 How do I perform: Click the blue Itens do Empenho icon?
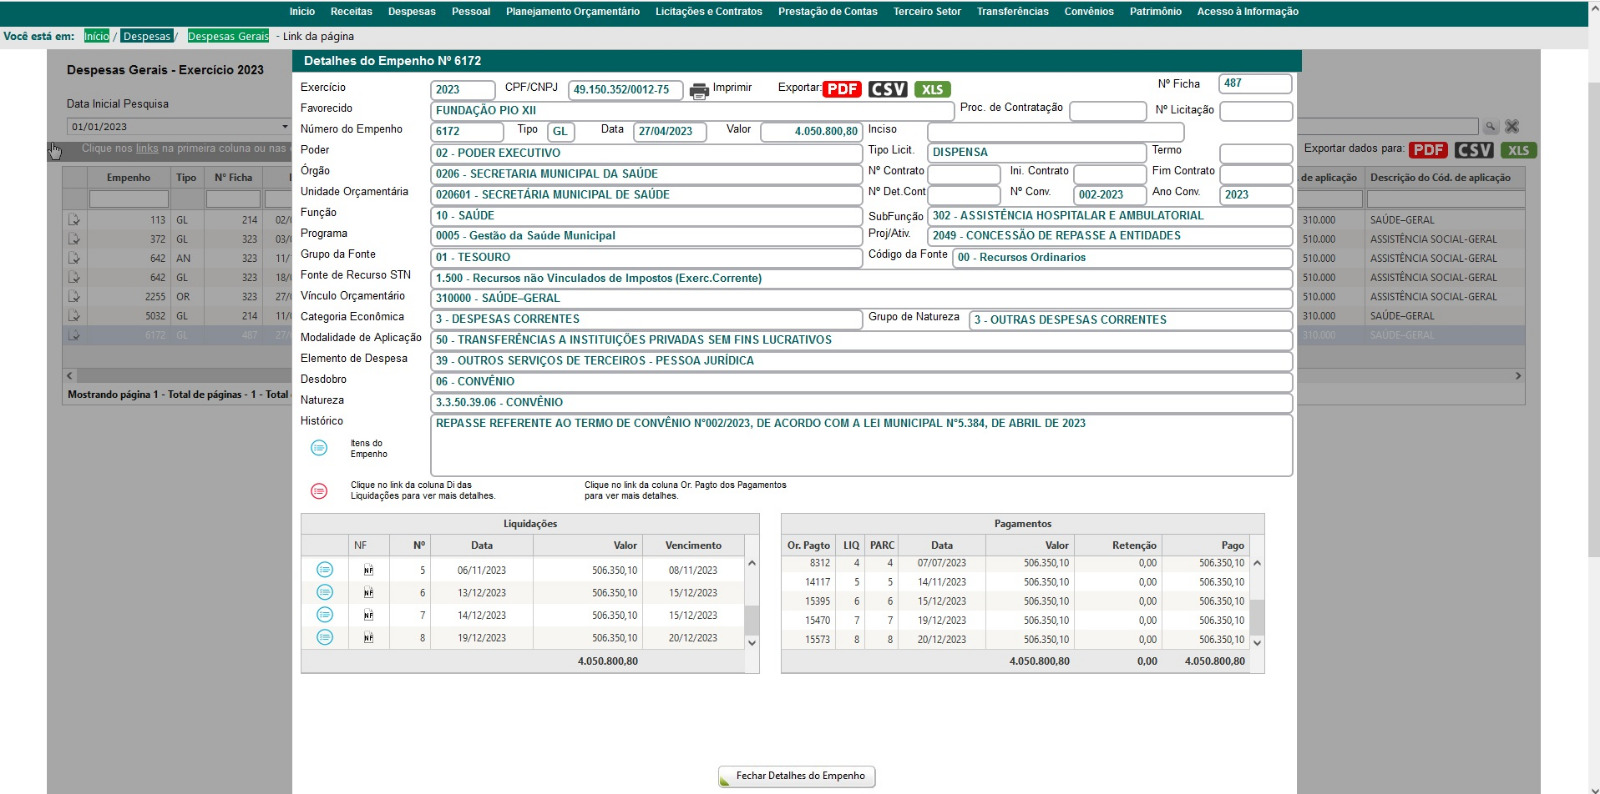[319, 448]
